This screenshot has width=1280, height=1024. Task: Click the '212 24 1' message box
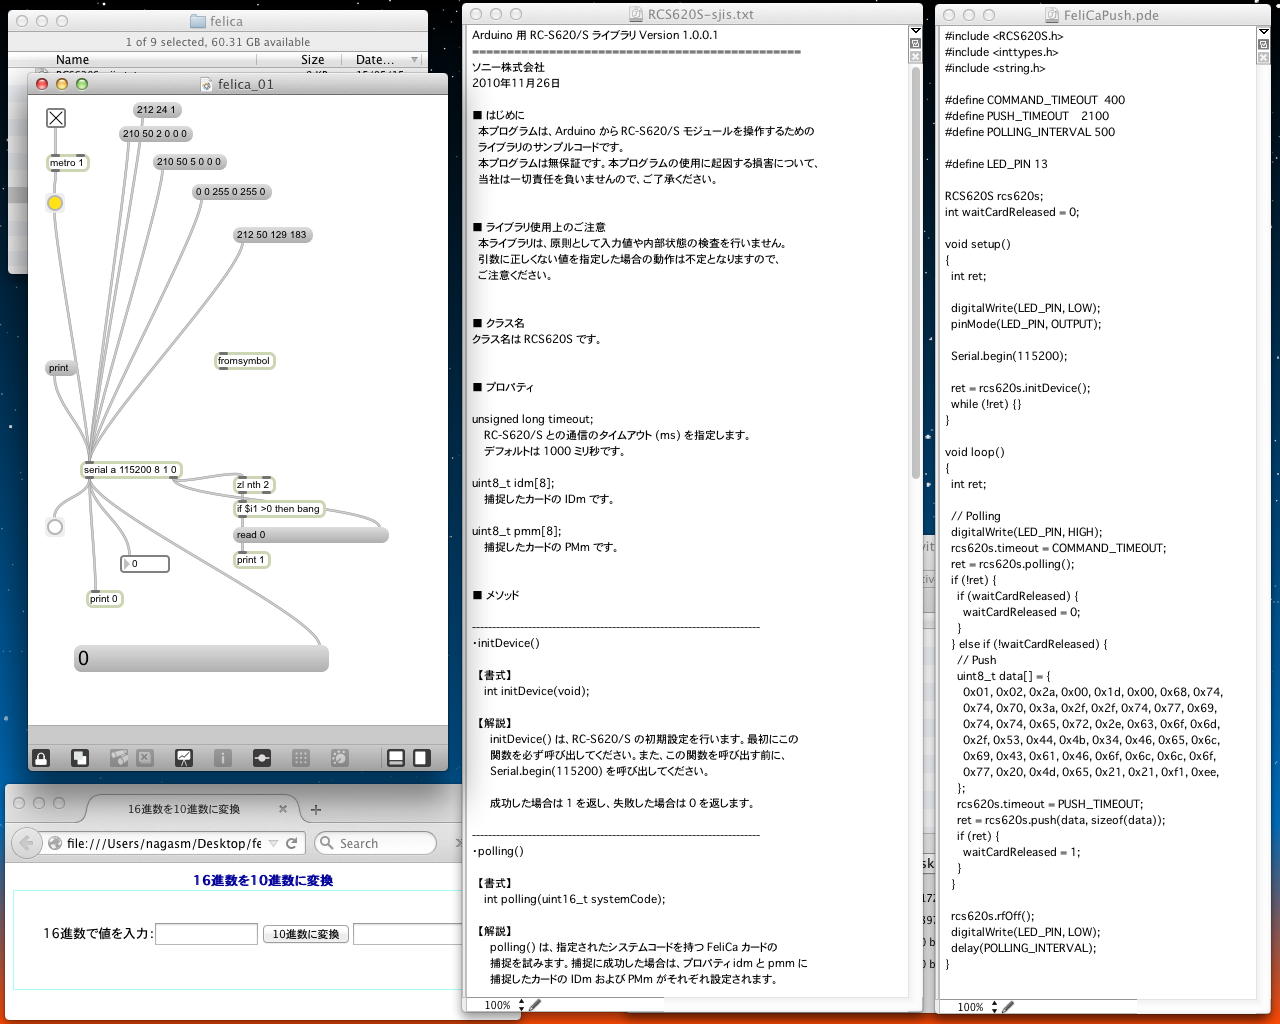click(156, 110)
